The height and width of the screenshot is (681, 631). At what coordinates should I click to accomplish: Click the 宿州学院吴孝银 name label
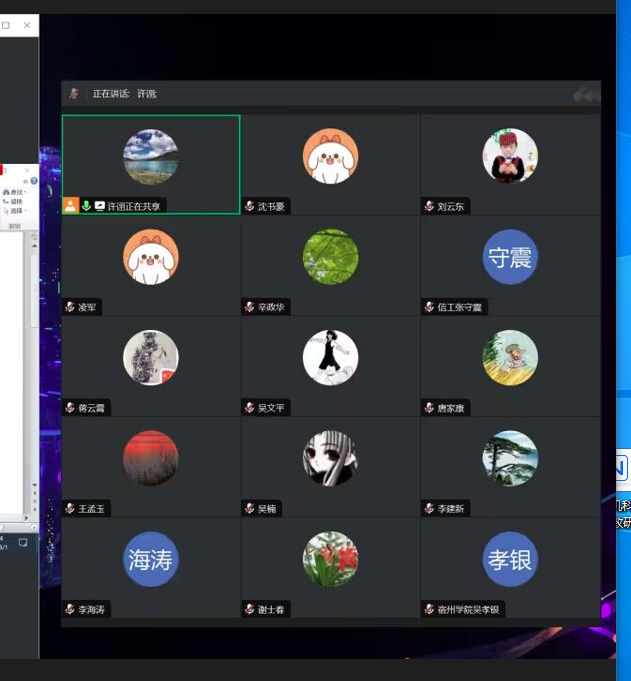tap(468, 610)
